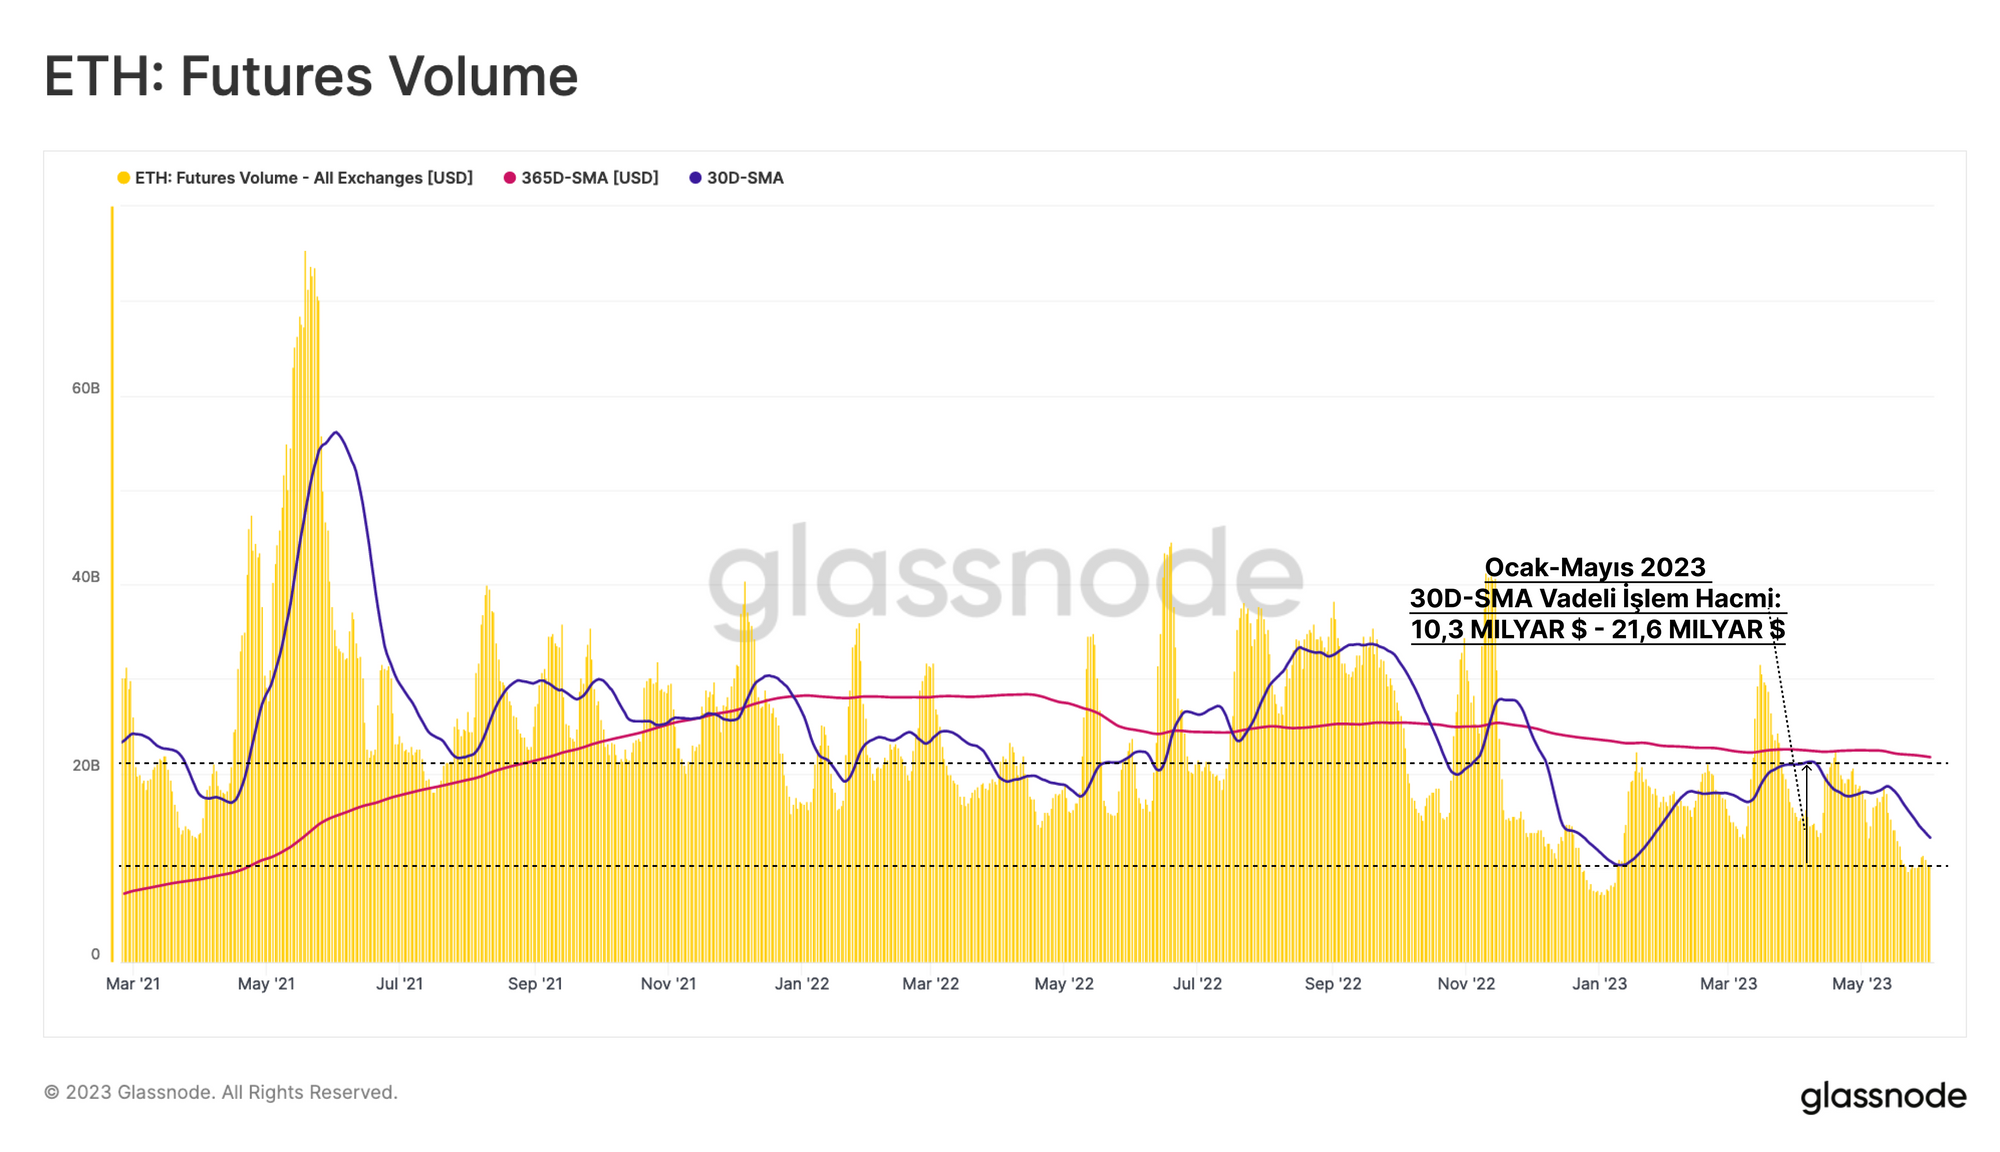Viewport: 2000px width, 1152px height.
Task: Click the 10,3 MILYAR $ - 21,6 MILYAR $ annotation
Action: pyautogui.click(x=1597, y=629)
